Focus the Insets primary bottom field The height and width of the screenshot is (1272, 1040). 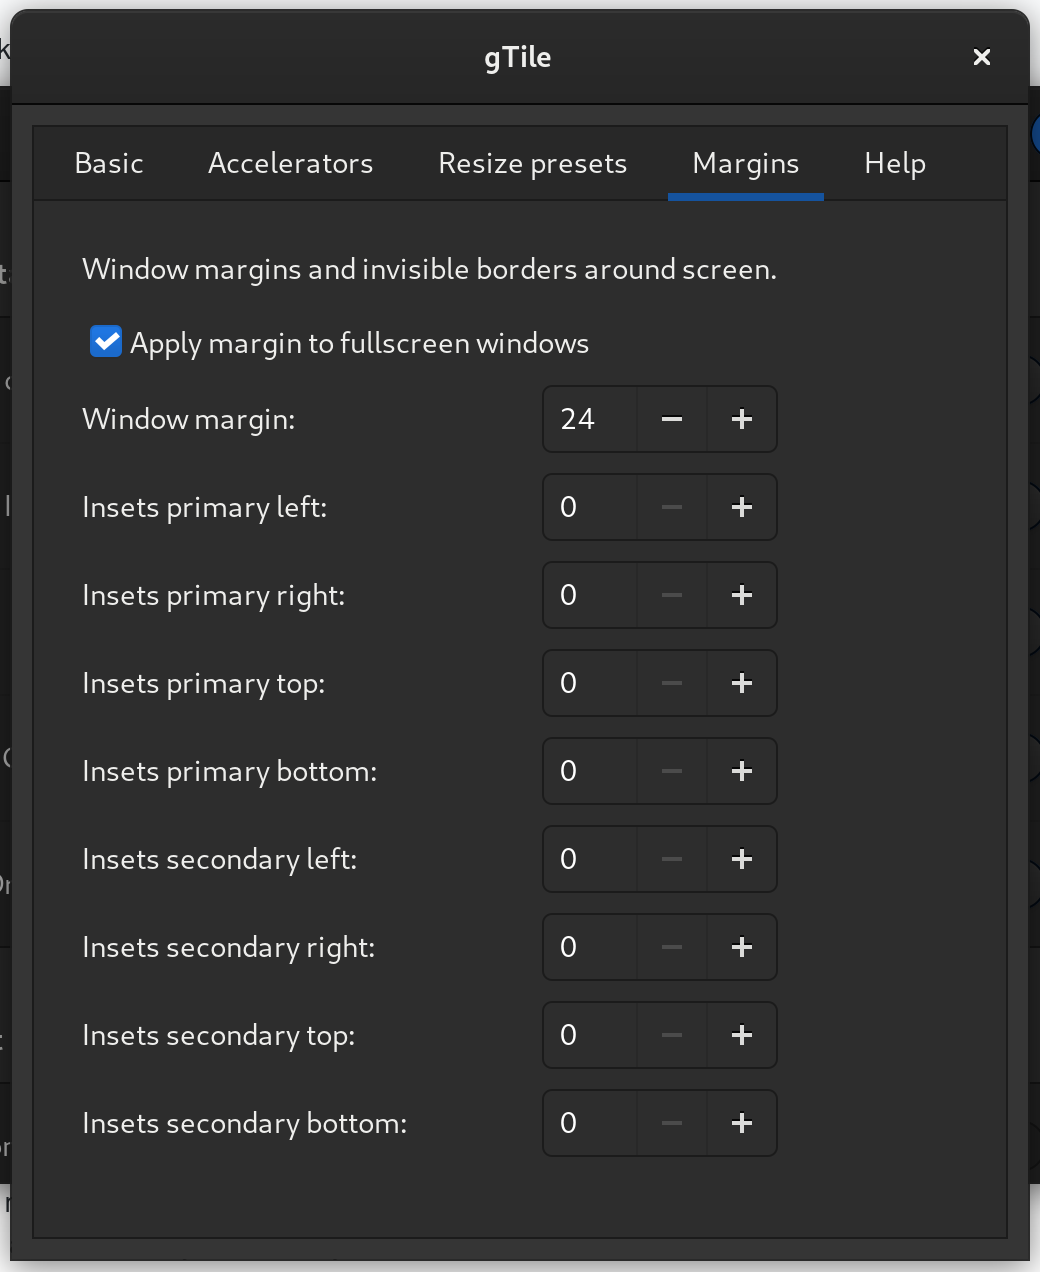pyautogui.click(x=590, y=771)
